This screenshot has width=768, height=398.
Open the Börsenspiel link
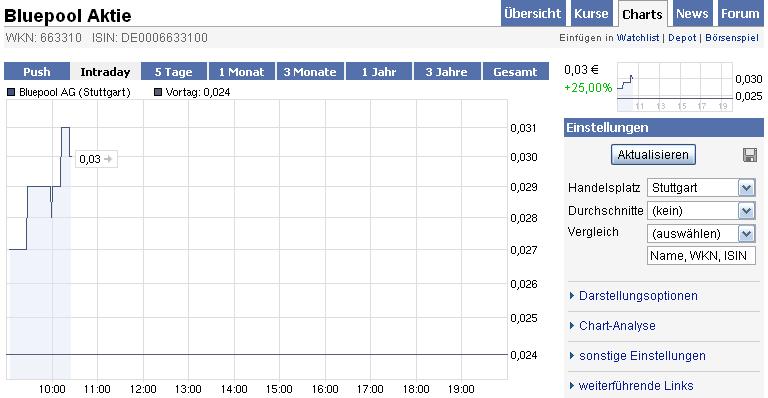(732, 38)
